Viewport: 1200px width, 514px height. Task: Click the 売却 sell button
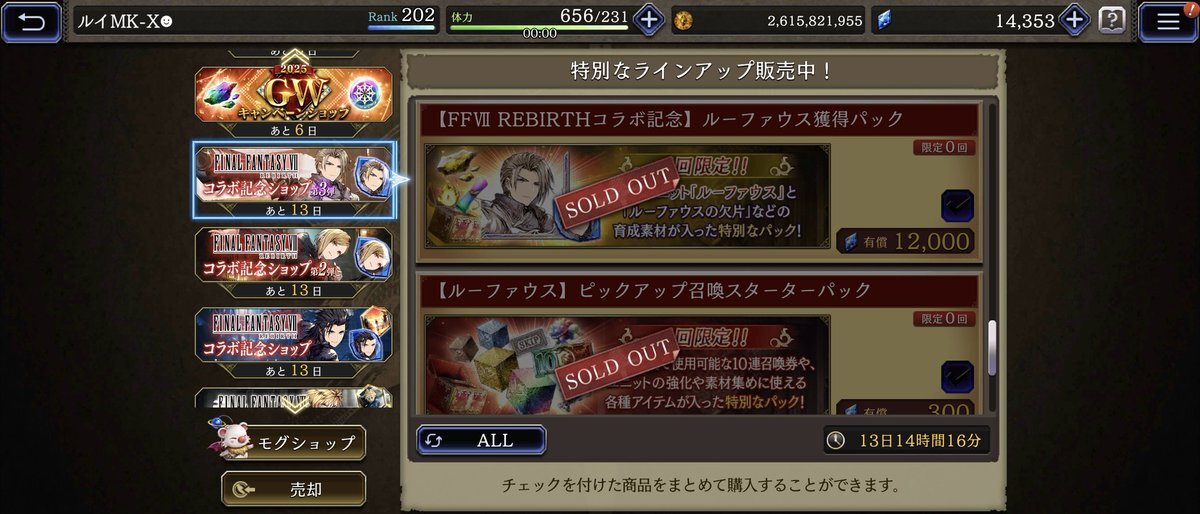pyautogui.click(x=293, y=488)
